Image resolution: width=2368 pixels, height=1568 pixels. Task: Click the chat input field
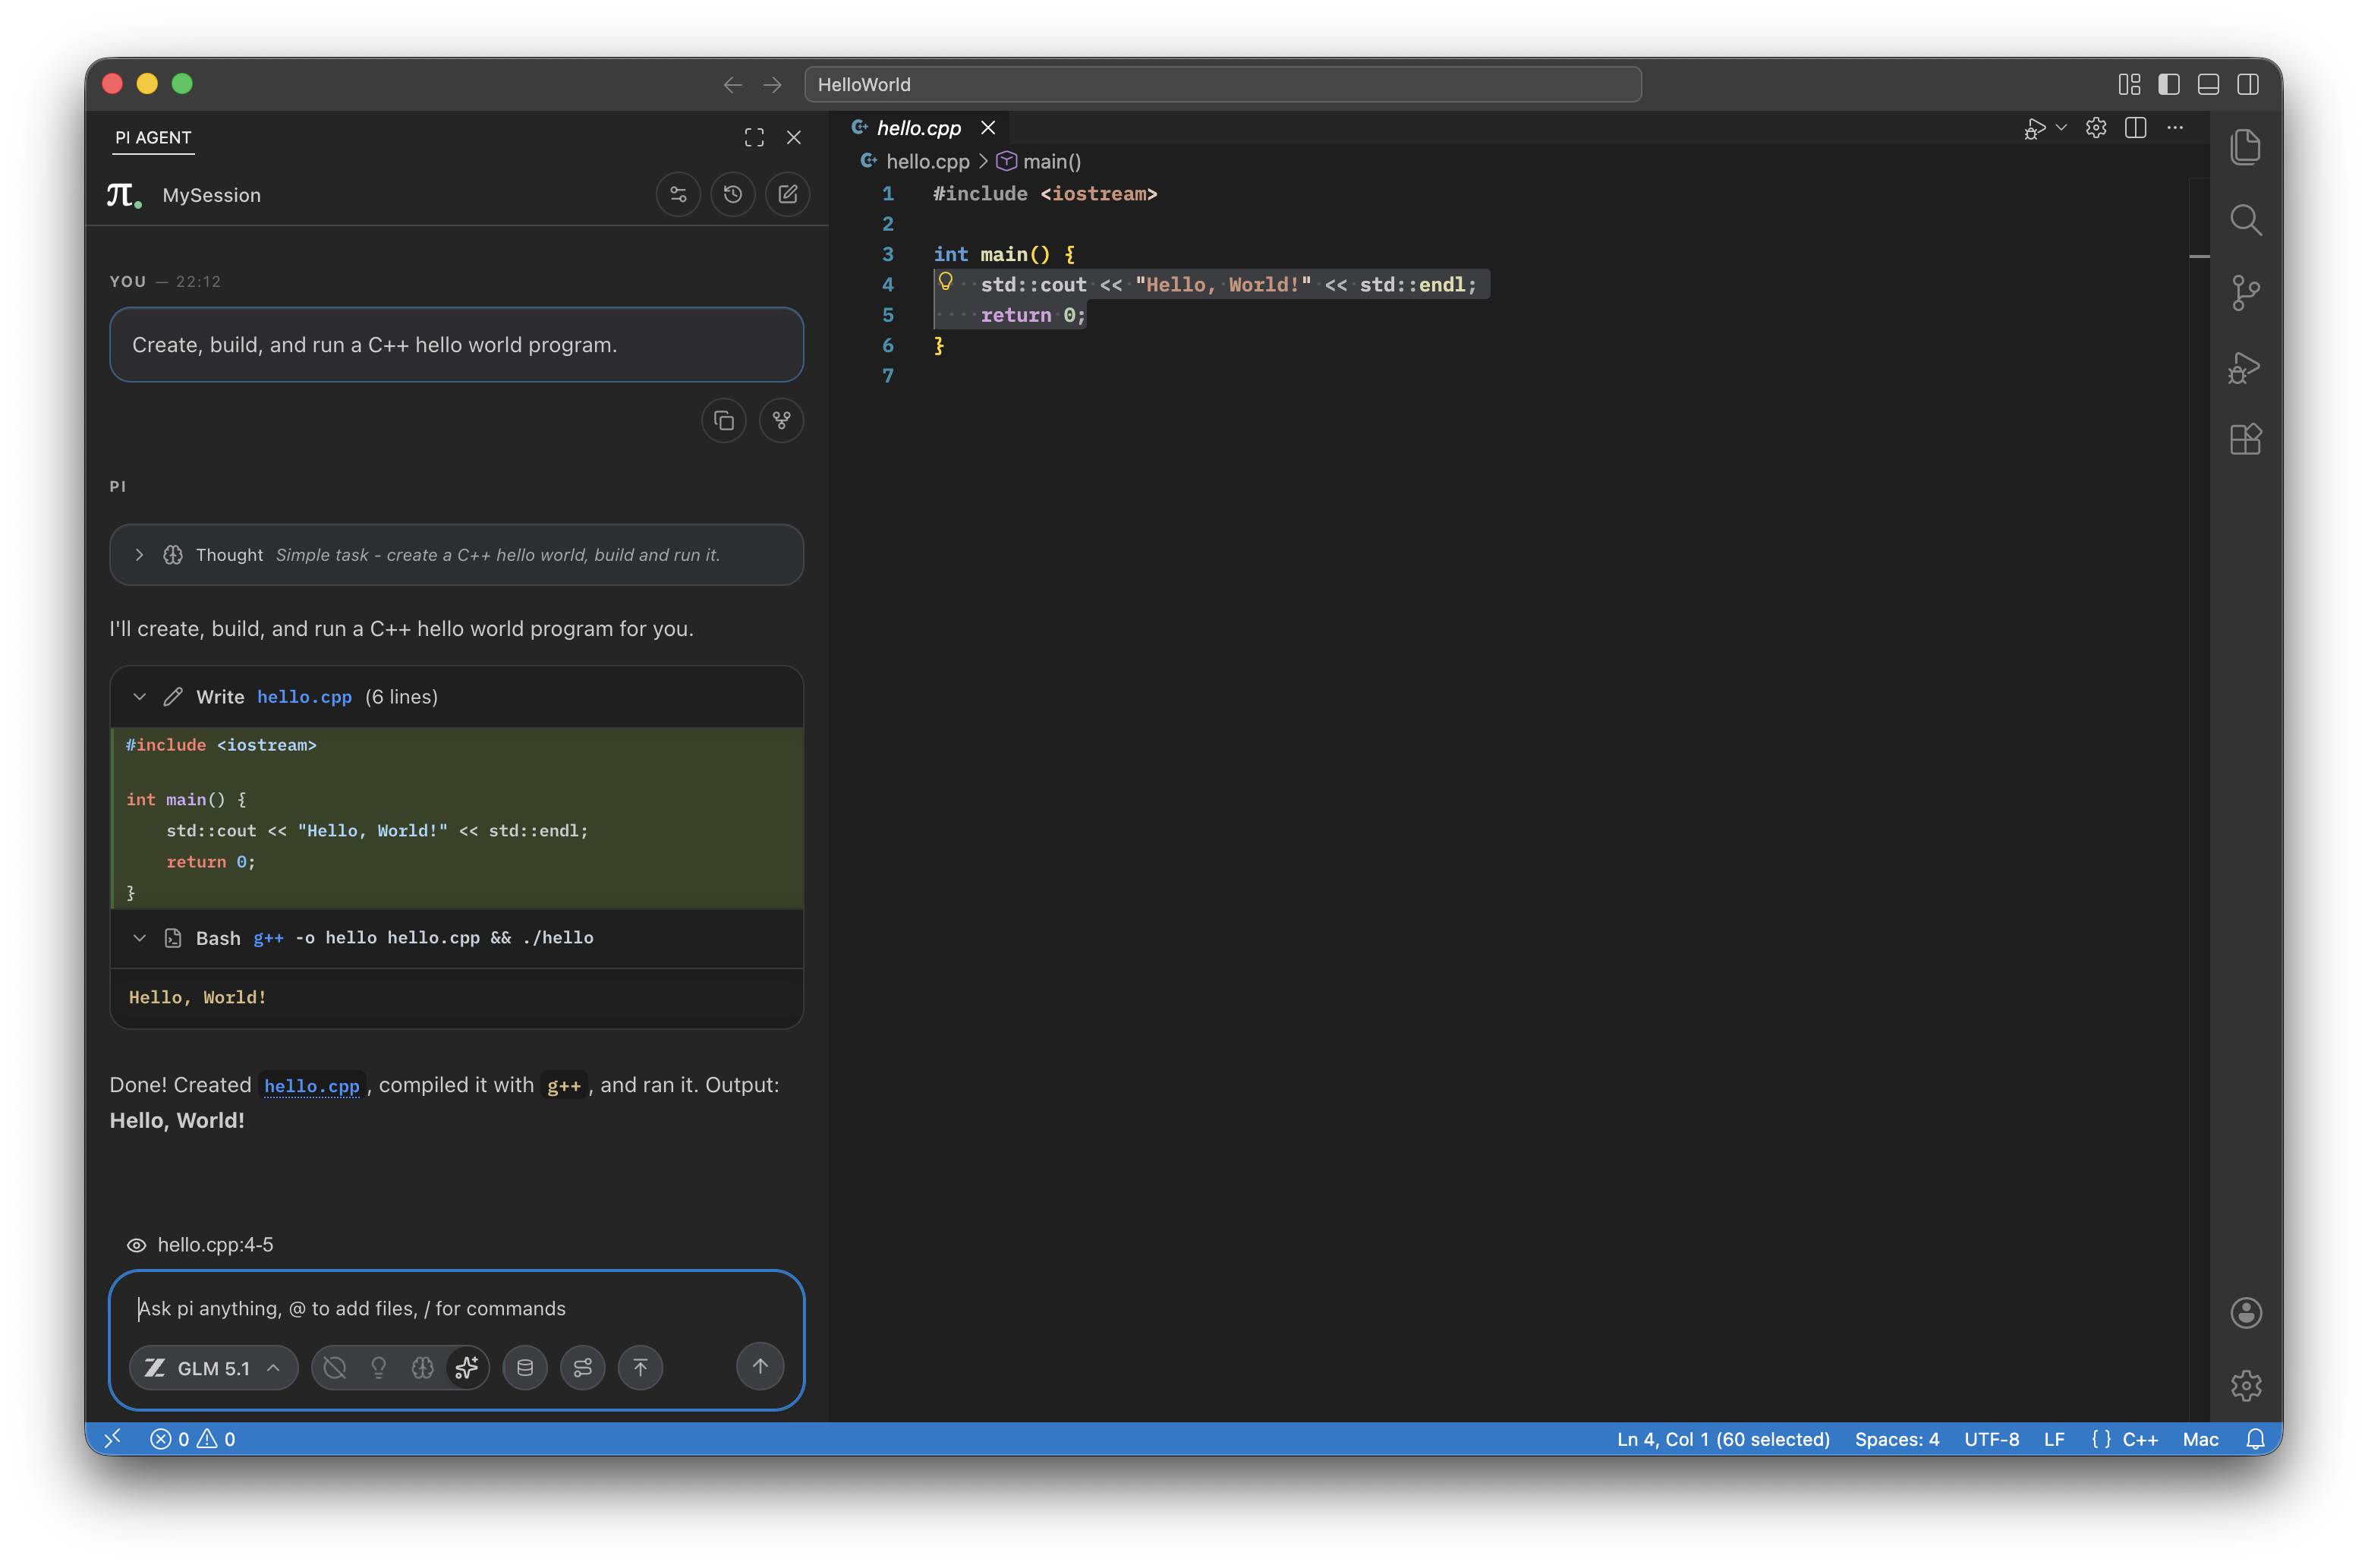click(455, 1308)
